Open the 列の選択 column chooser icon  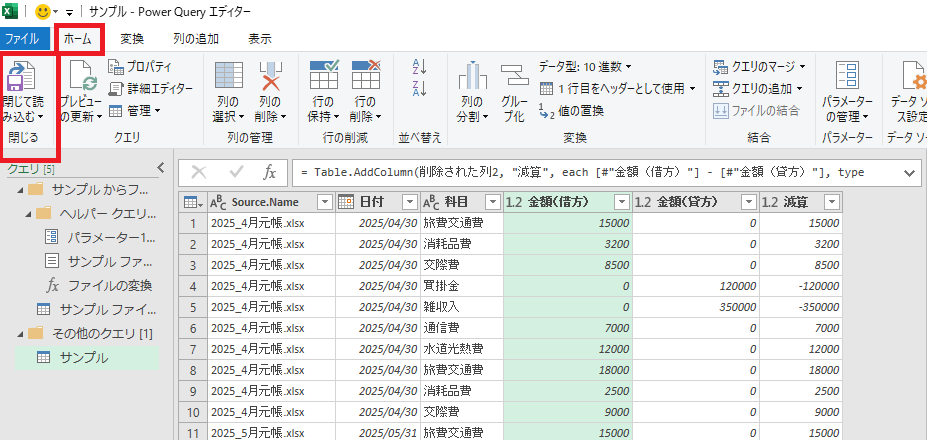[229, 78]
